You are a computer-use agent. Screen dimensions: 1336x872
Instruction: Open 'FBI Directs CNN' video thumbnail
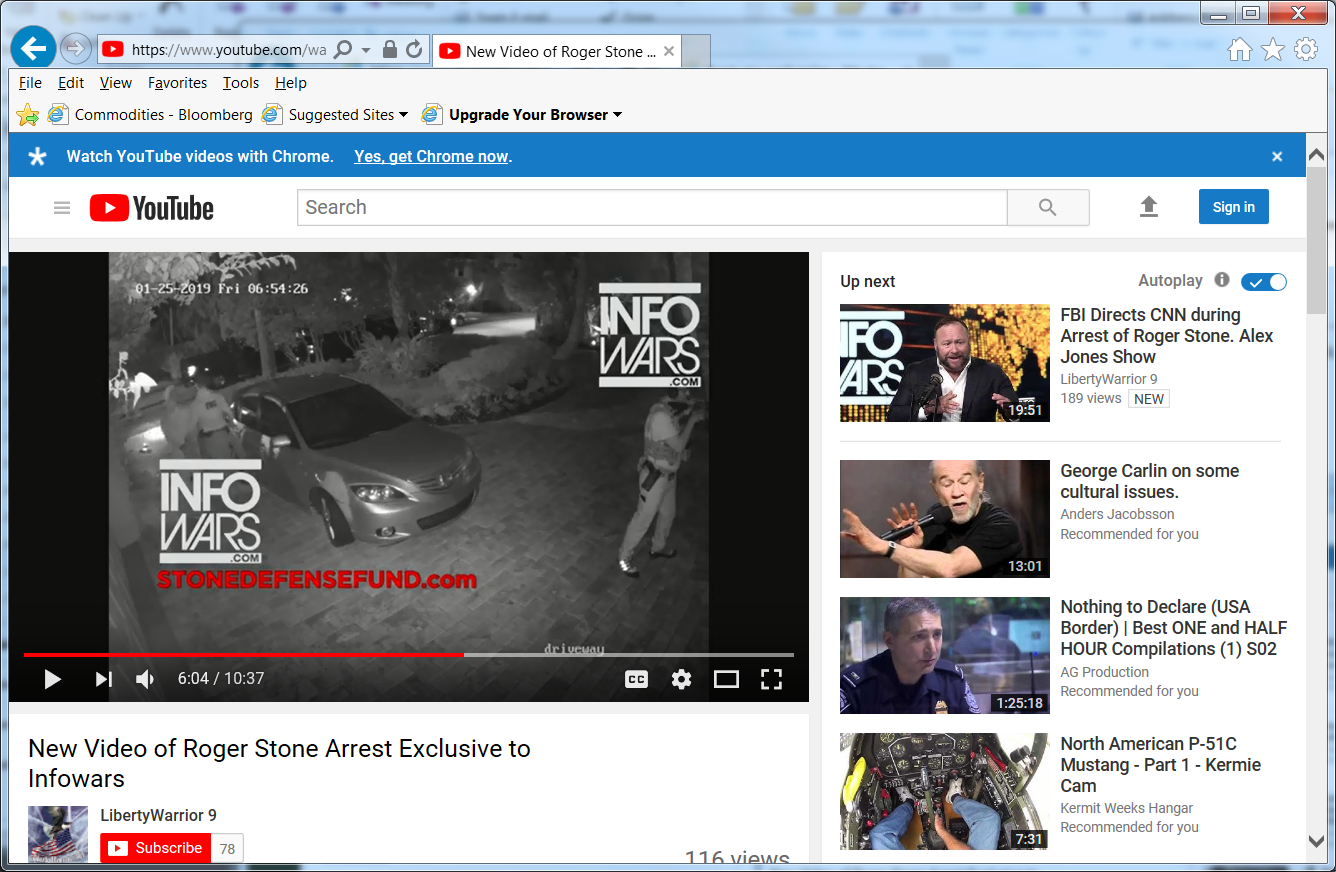[x=945, y=363]
